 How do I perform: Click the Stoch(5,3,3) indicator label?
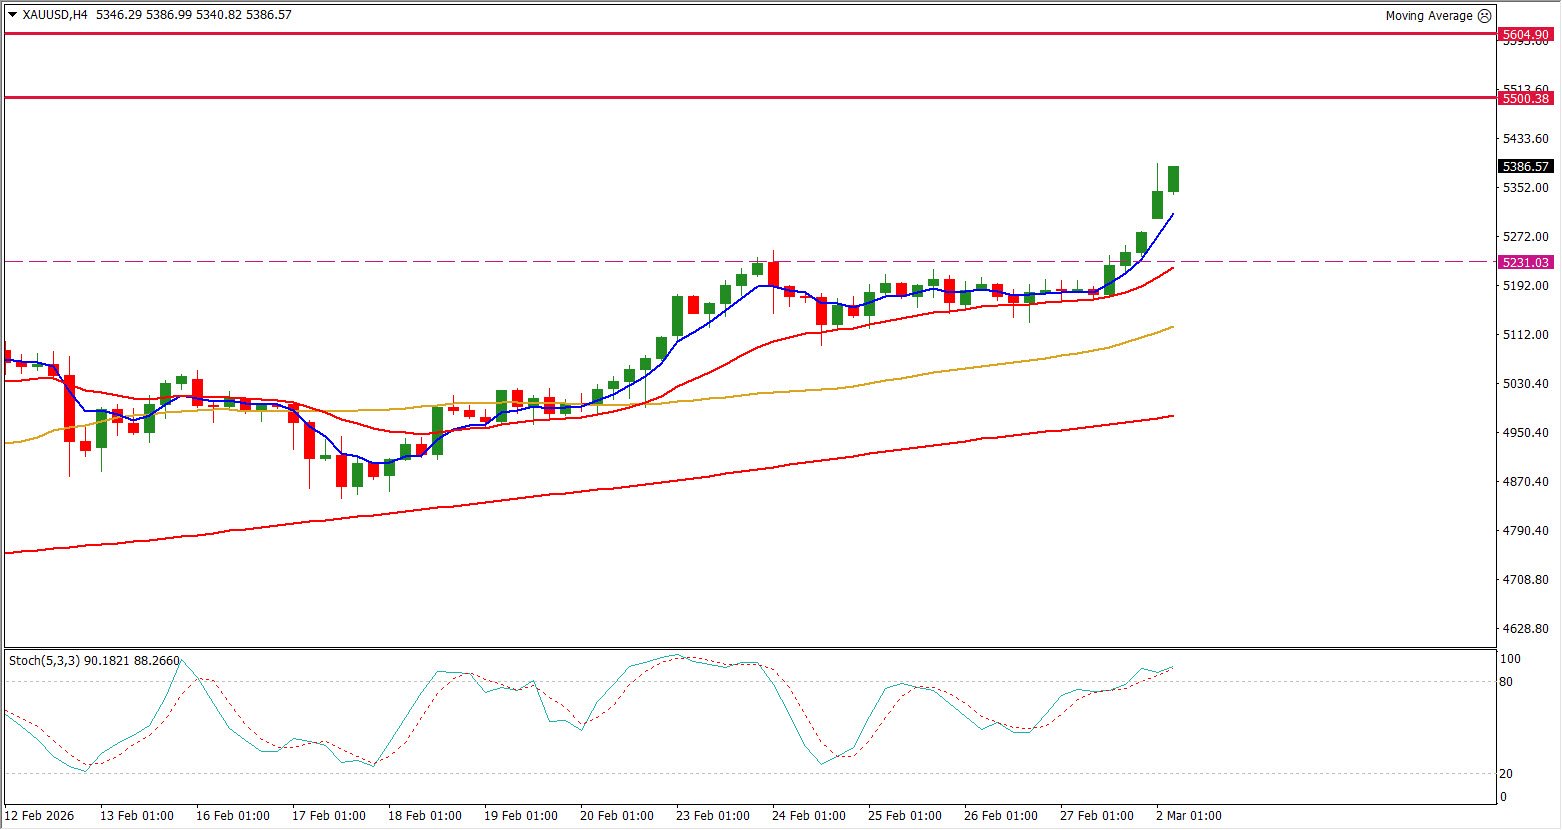(43, 660)
